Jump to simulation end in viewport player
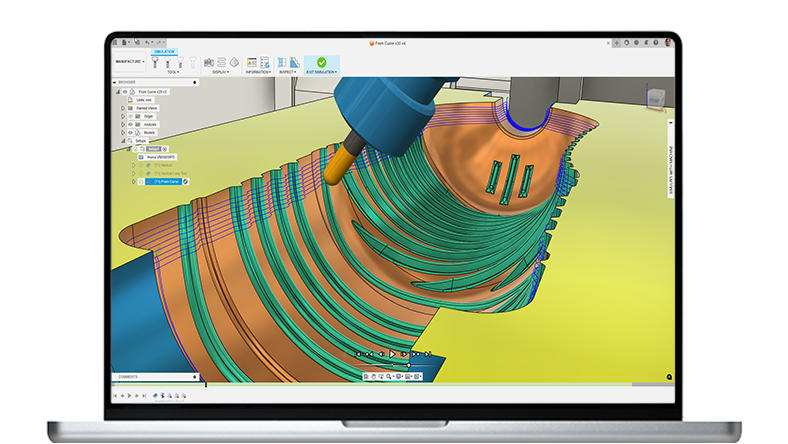The width and height of the screenshot is (788, 444). 428,354
